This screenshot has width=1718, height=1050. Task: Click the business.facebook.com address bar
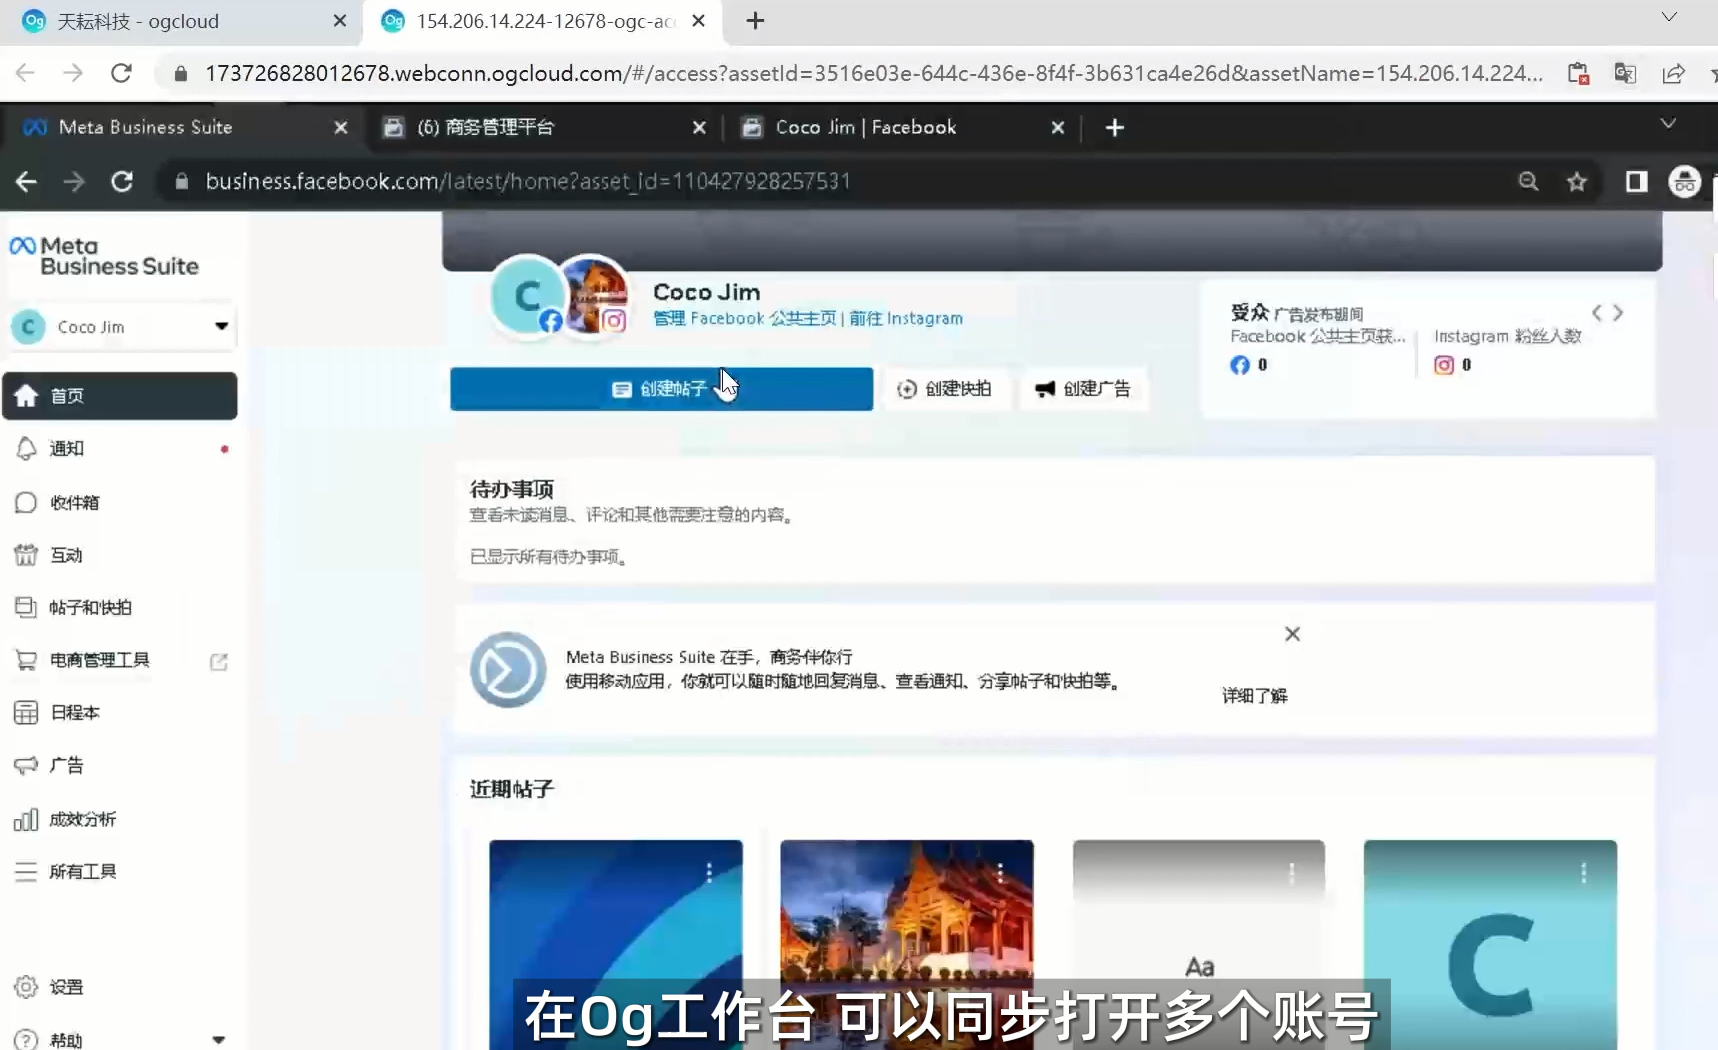(x=840, y=181)
